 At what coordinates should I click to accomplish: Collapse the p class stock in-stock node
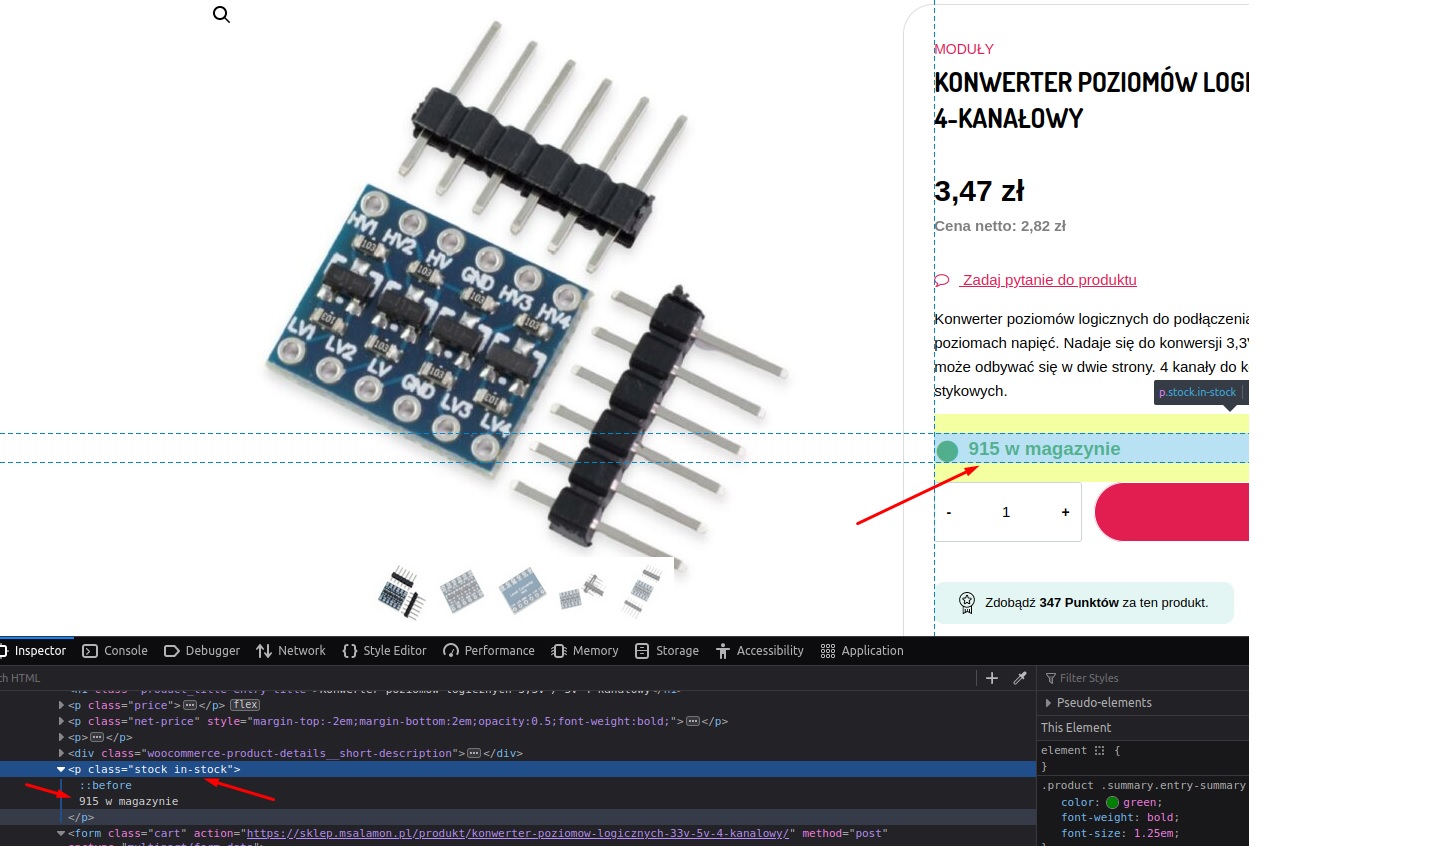click(61, 770)
